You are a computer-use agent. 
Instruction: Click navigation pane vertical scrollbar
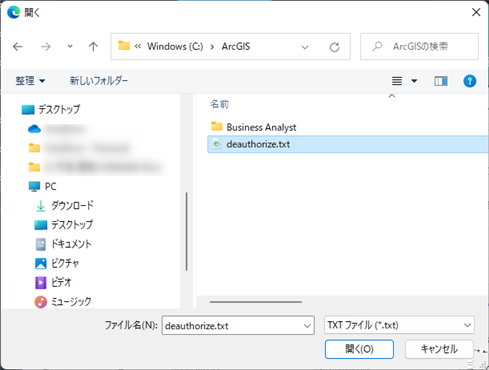coord(186,231)
